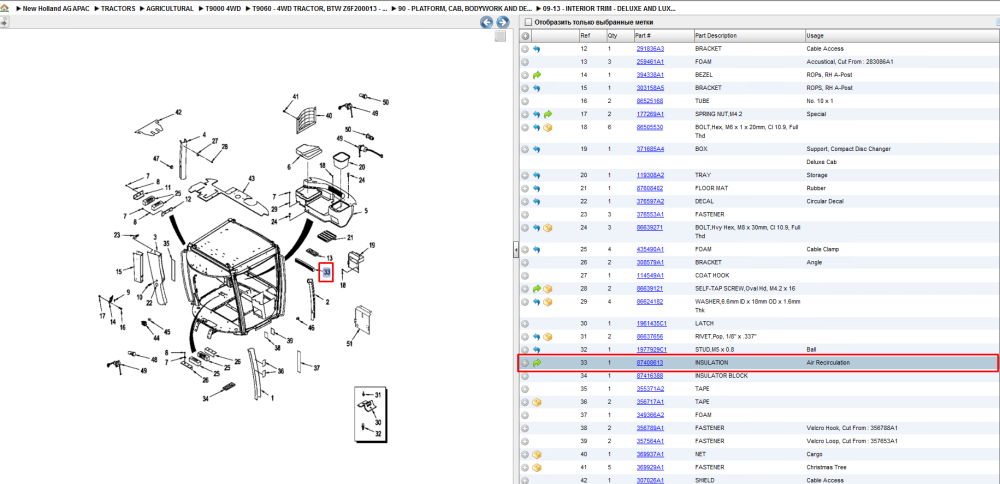Image resolution: width=1000 pixels, height=484 pixels.
Task: Click package box icon on ref 18 row
Action: point(548,128)
